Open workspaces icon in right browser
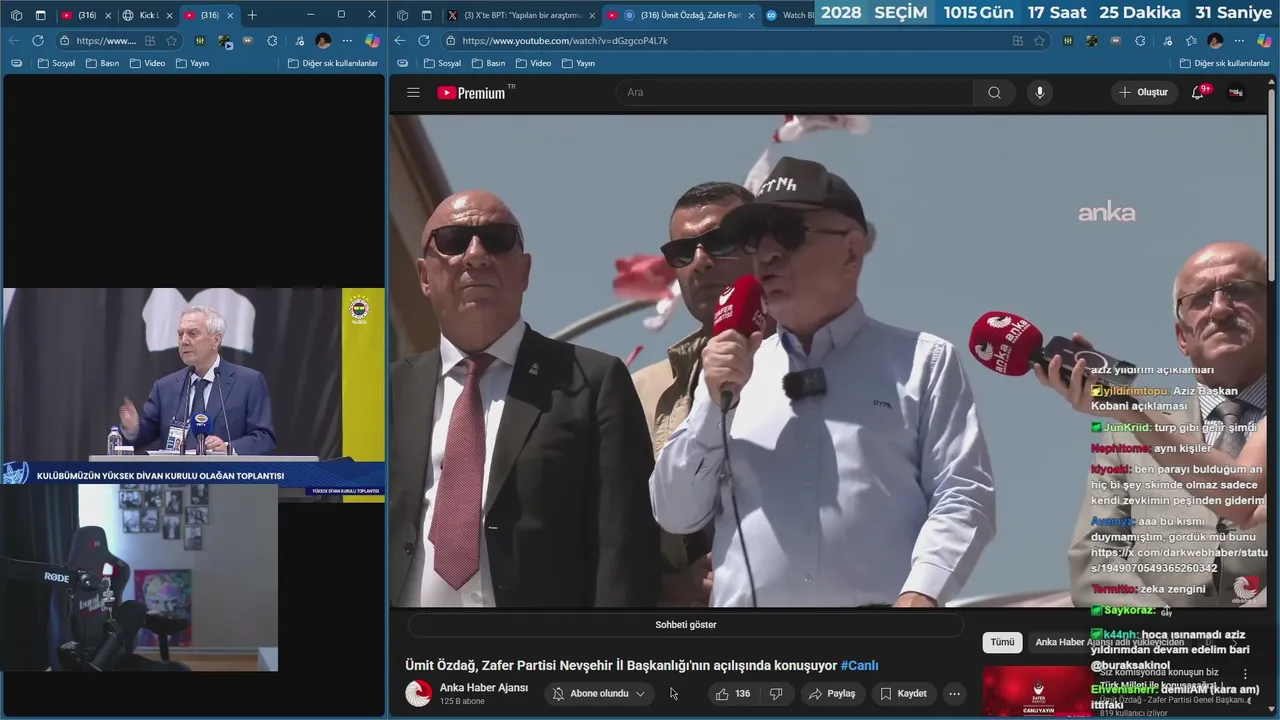Image resolution: width=1280 pixels, height=720 pixels. click(x=402, y=15)
